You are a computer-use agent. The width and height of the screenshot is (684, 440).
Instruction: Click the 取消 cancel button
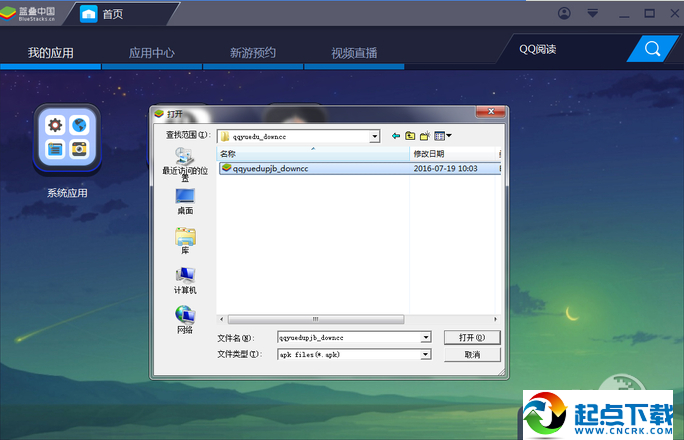472,355
